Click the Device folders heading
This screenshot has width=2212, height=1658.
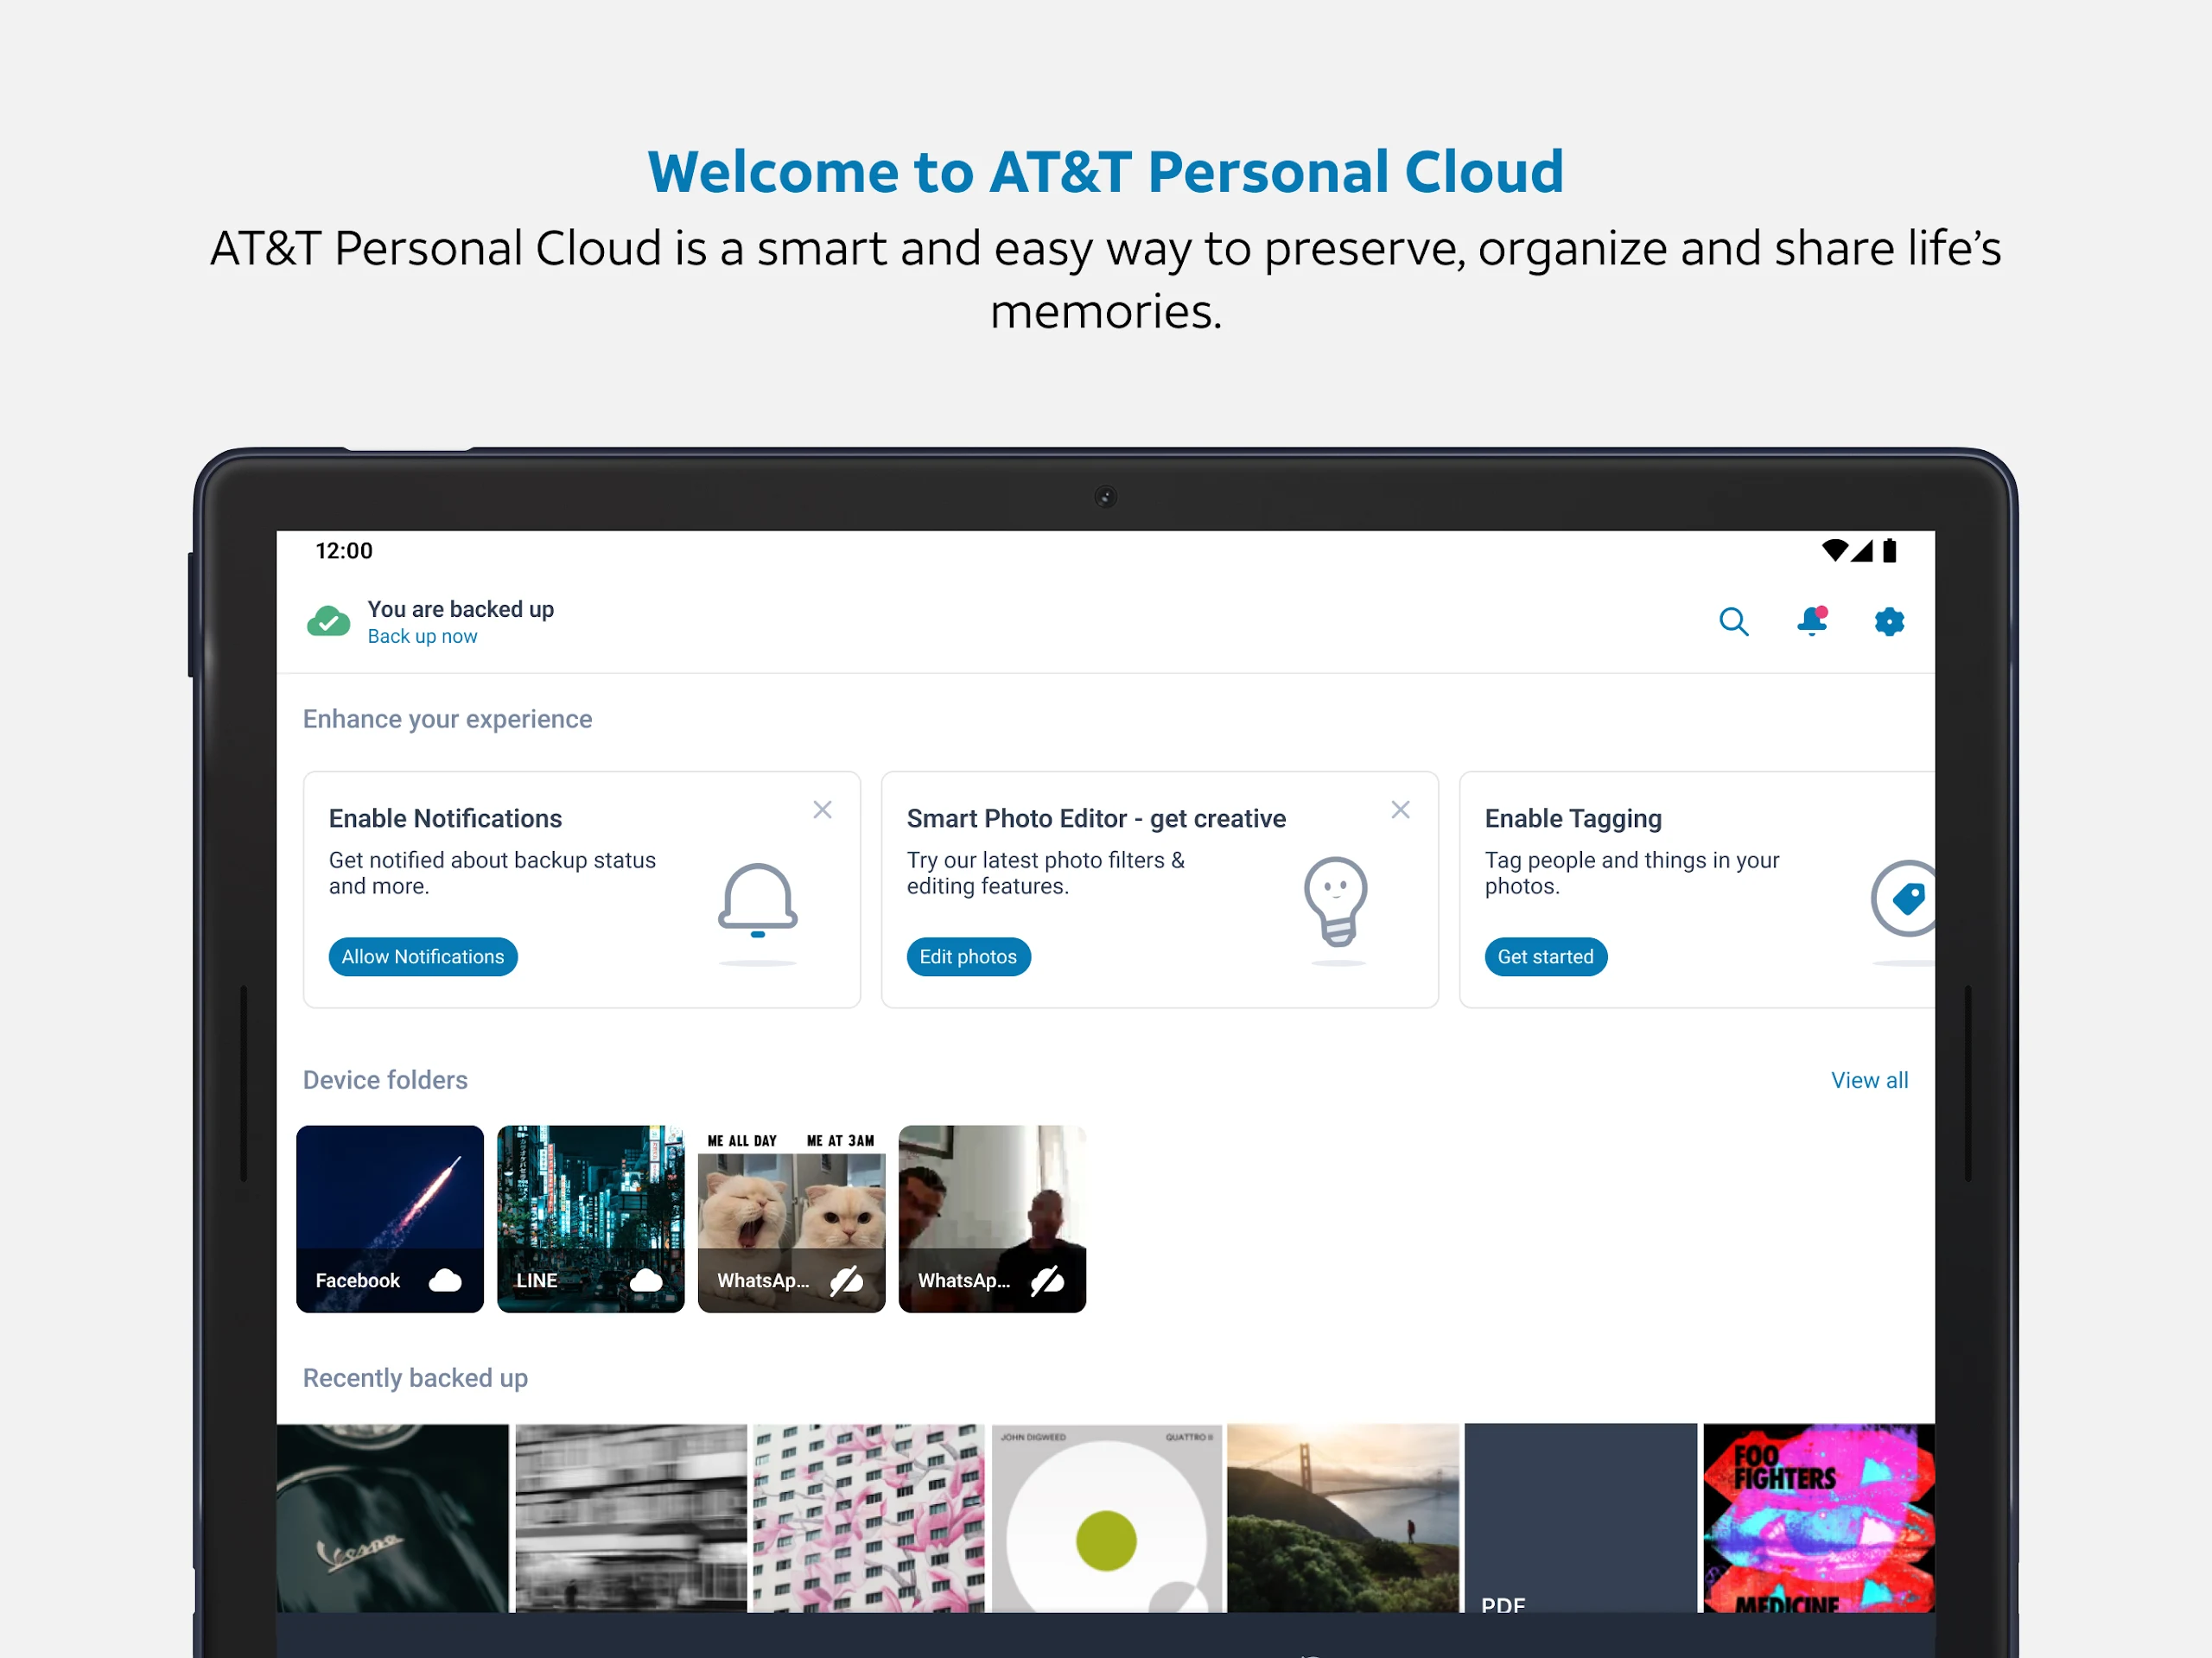tap(385, 1080)
